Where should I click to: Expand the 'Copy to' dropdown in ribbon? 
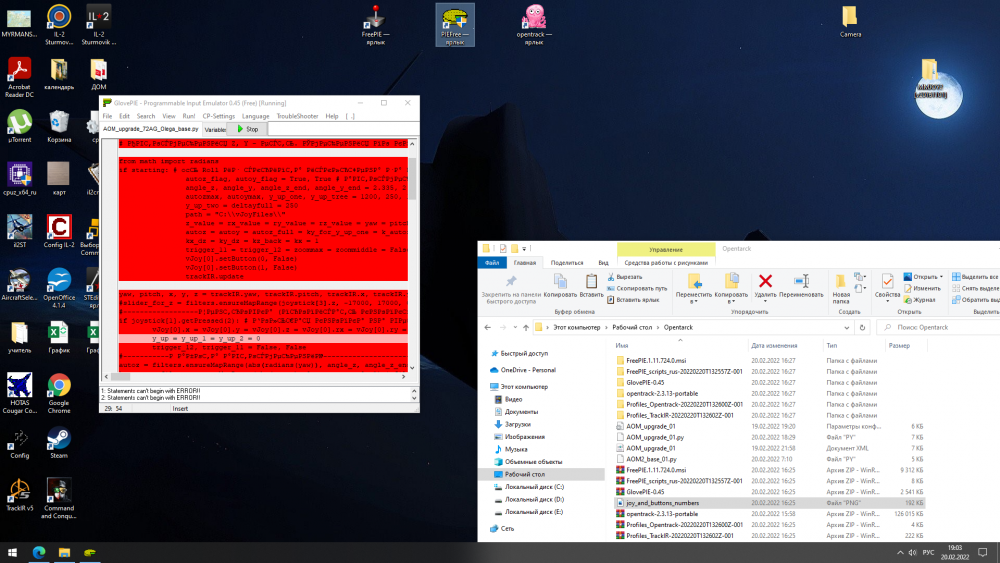731,300
